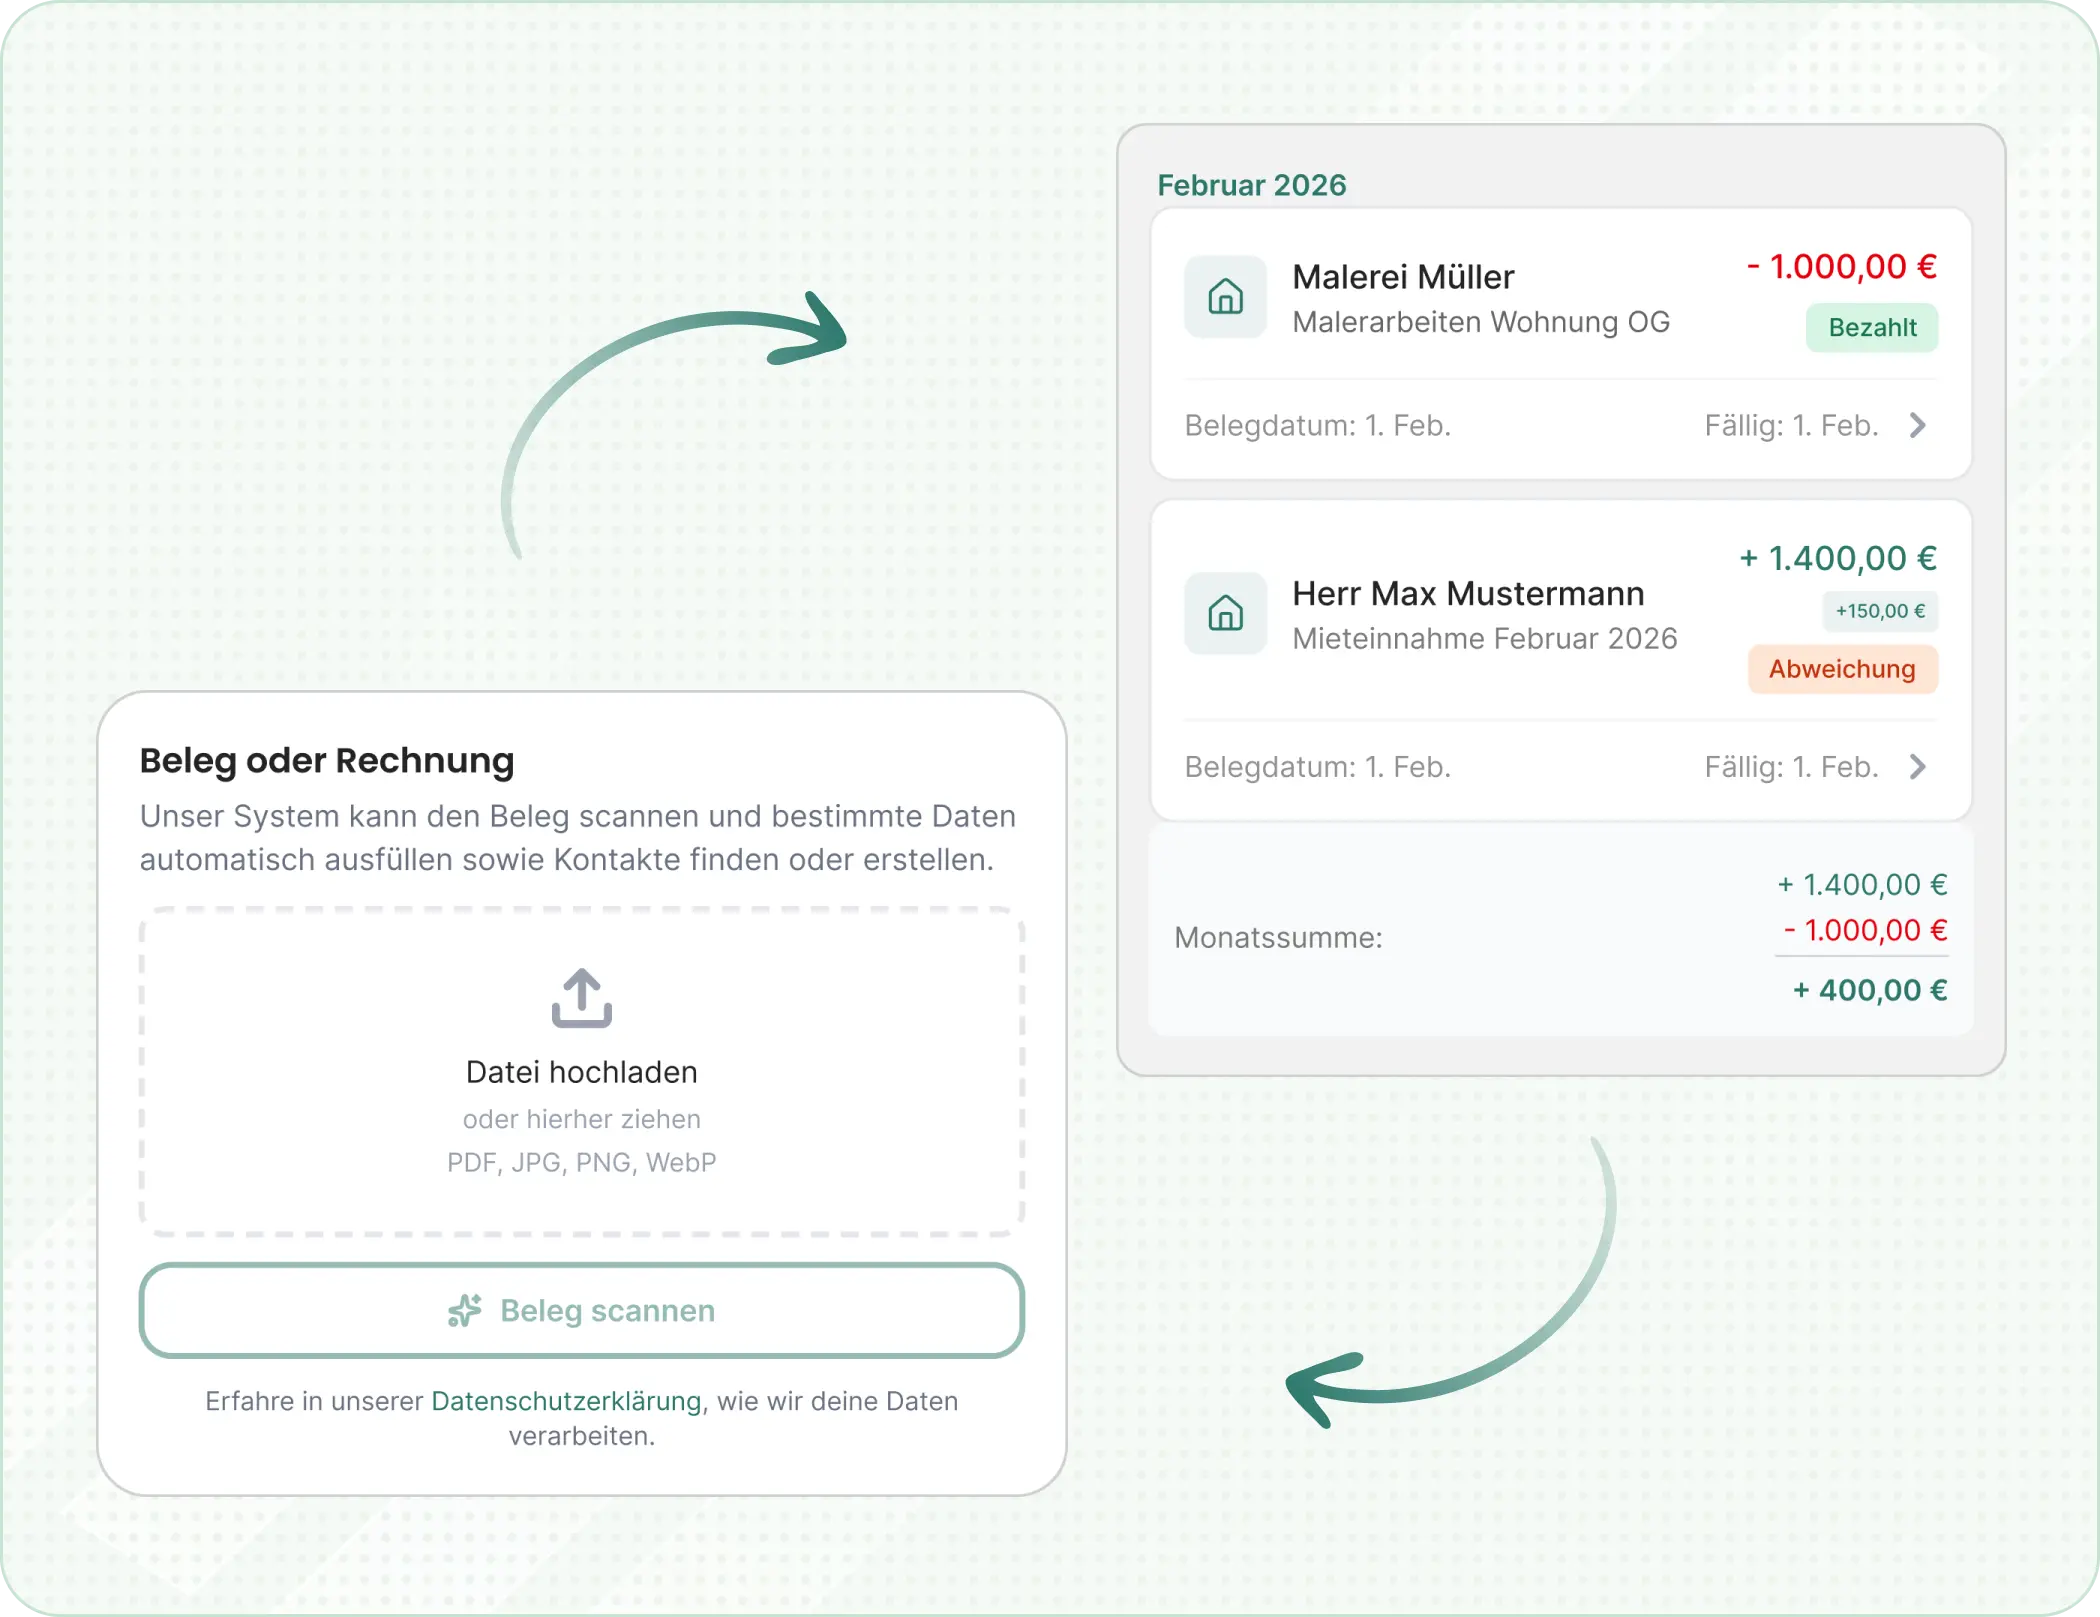The image size is (2100, 1617).
Task: Click the - 1.000,00 € amount on Malerei Müller
Action: pyautogui.click(x=1841, y=267)
